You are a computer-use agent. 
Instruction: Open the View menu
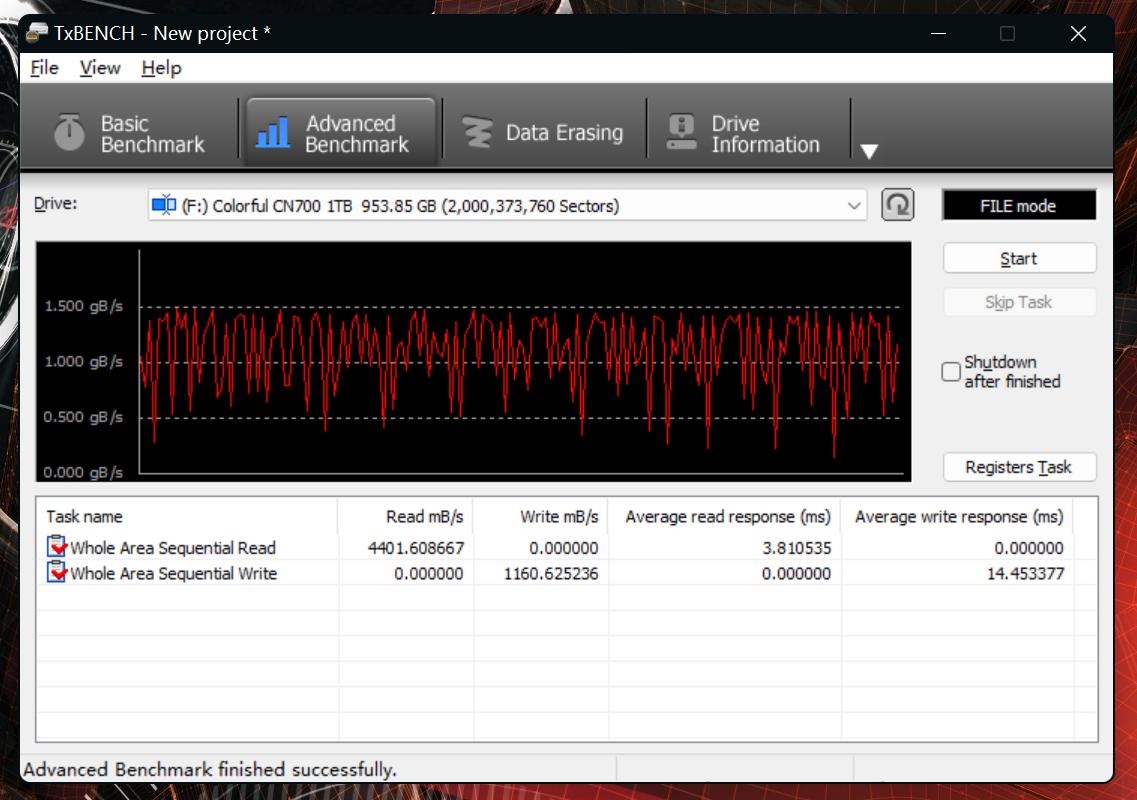coord(100,68)
